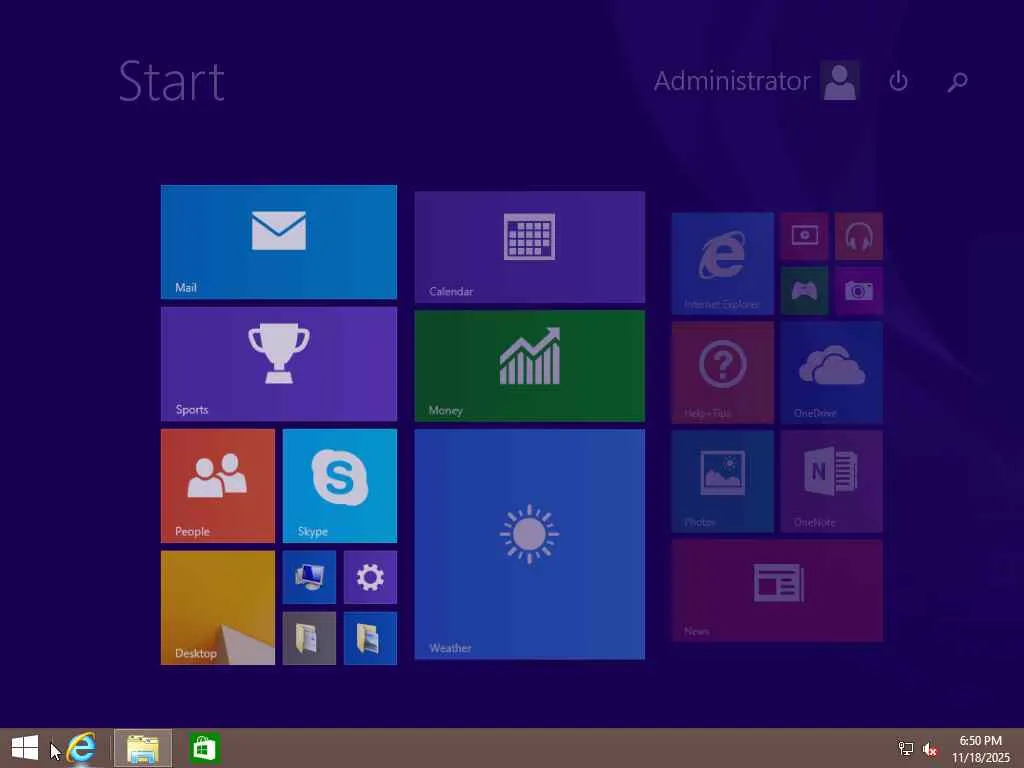Launch Internet Explorer from the taskbar
Viewport: 1024px width, 768px height.
tap(82, 748)
